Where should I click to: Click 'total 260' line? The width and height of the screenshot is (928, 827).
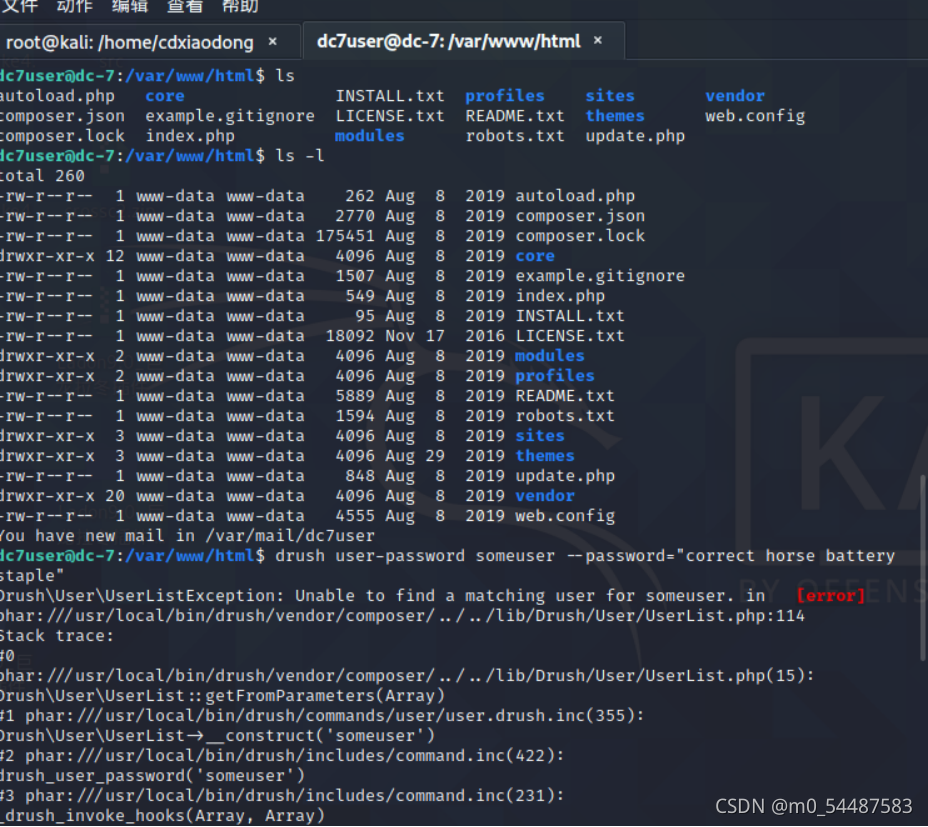click(x=42, y=176)
